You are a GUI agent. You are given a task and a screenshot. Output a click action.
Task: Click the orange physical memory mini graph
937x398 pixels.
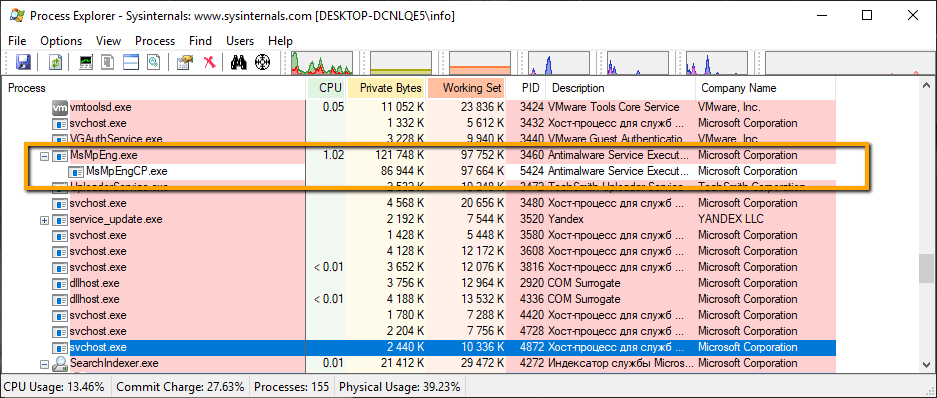click(x=480, y=63)
